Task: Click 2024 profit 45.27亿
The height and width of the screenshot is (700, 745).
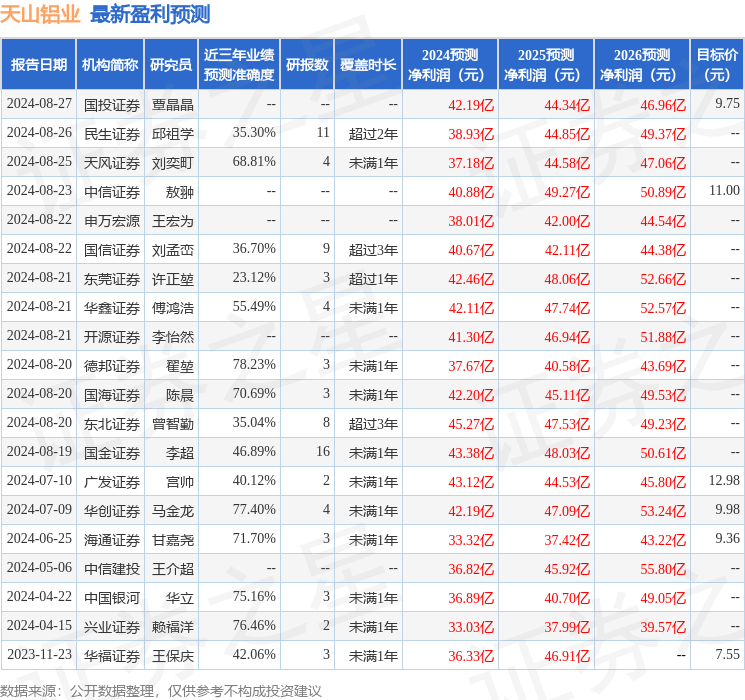Action: [x=471, y=424]
